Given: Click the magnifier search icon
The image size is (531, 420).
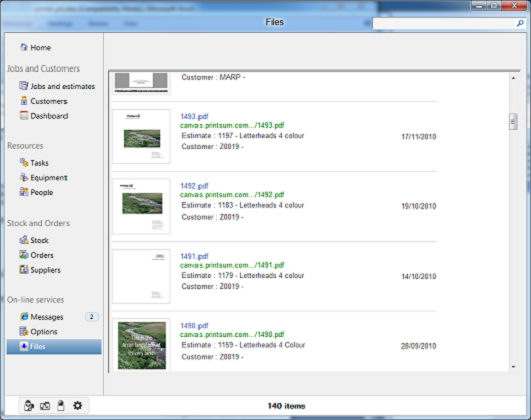Looking at the screenshot, I should pos(520,23).
